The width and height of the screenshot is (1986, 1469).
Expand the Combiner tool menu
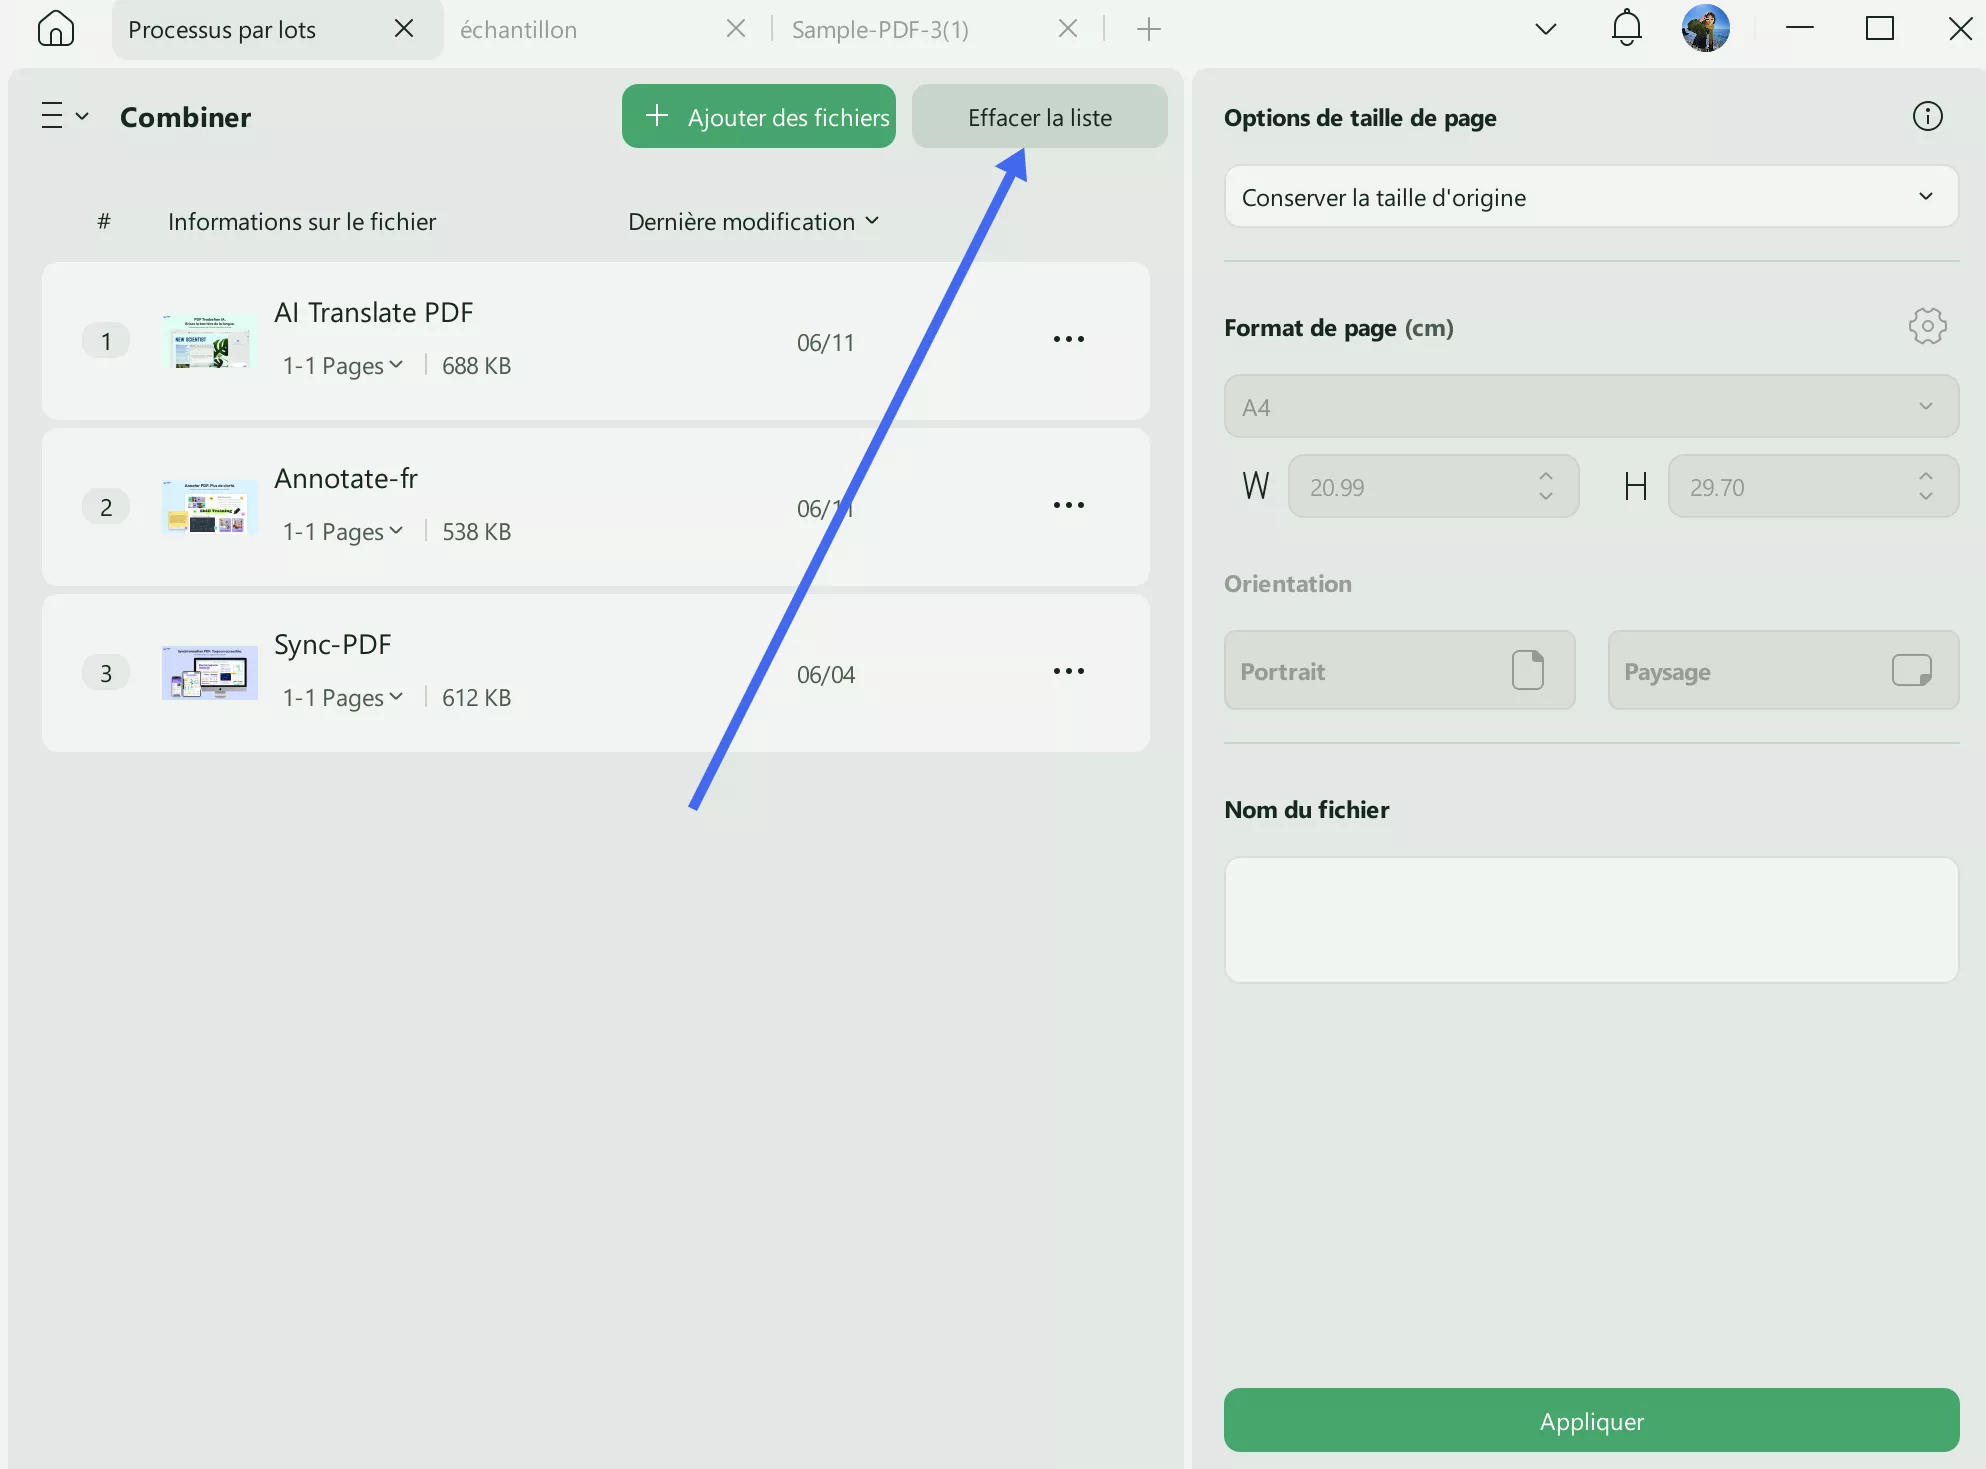coord(65,117)
